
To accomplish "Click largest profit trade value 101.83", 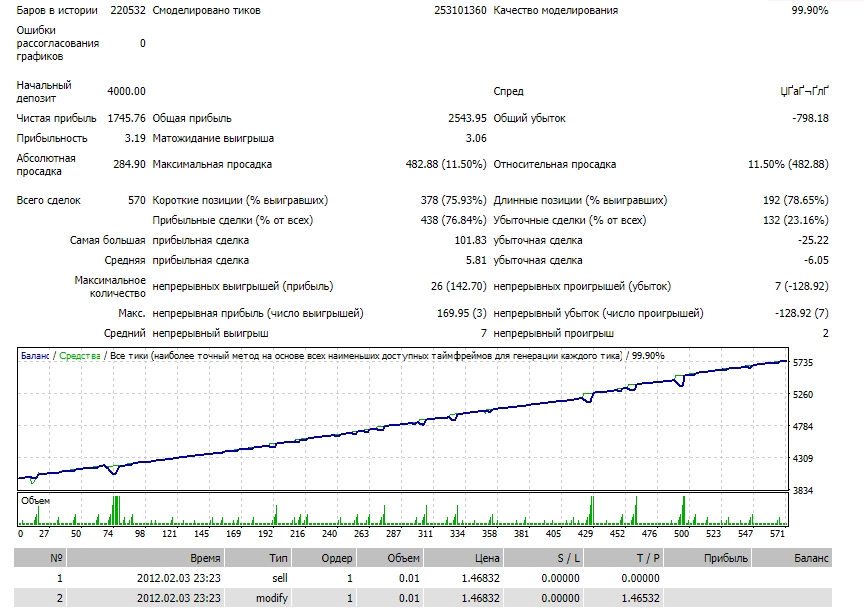I will click(x=471, y=240).
